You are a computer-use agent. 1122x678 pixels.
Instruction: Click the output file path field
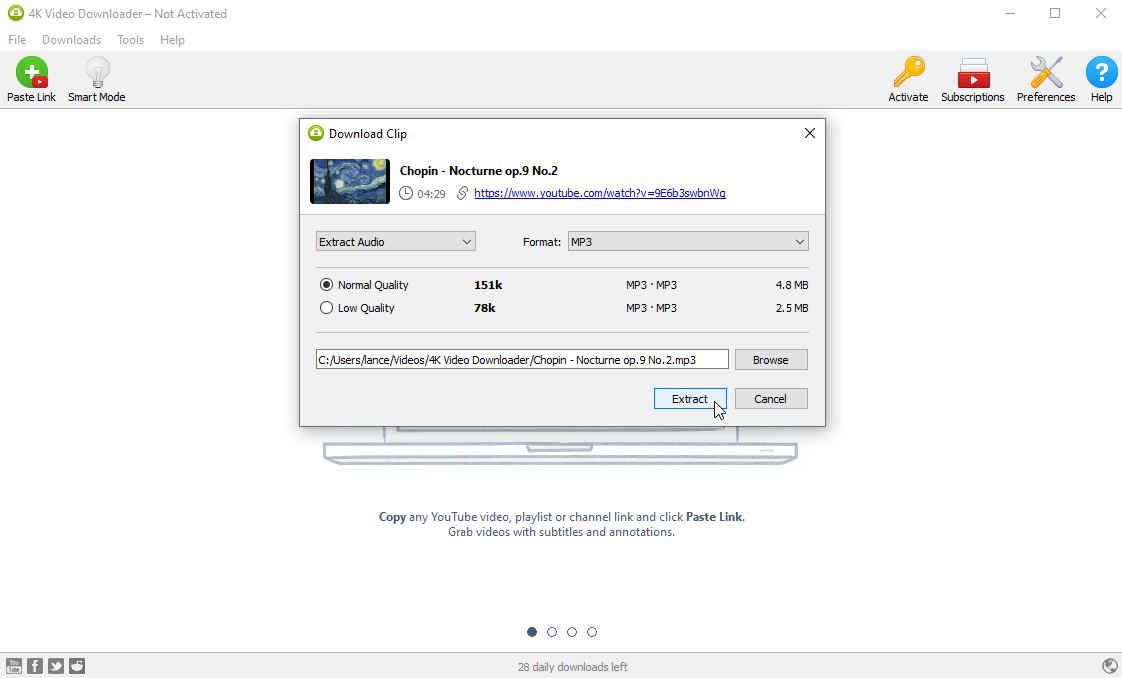point(522,360)
